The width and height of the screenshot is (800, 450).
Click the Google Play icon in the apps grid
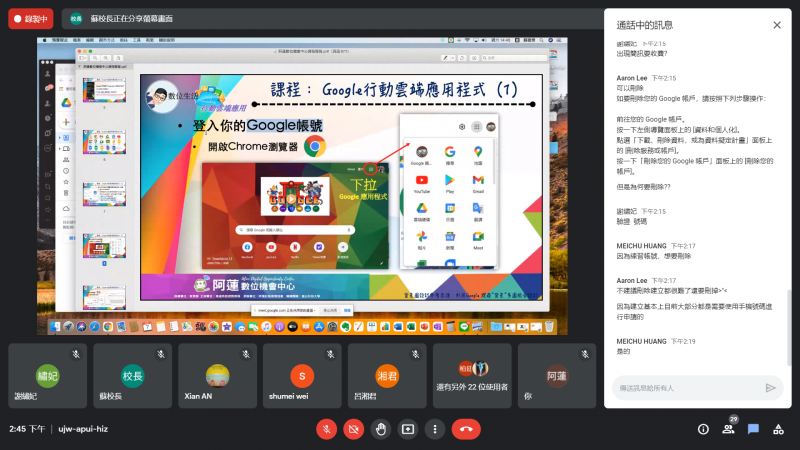pos(449,180)
